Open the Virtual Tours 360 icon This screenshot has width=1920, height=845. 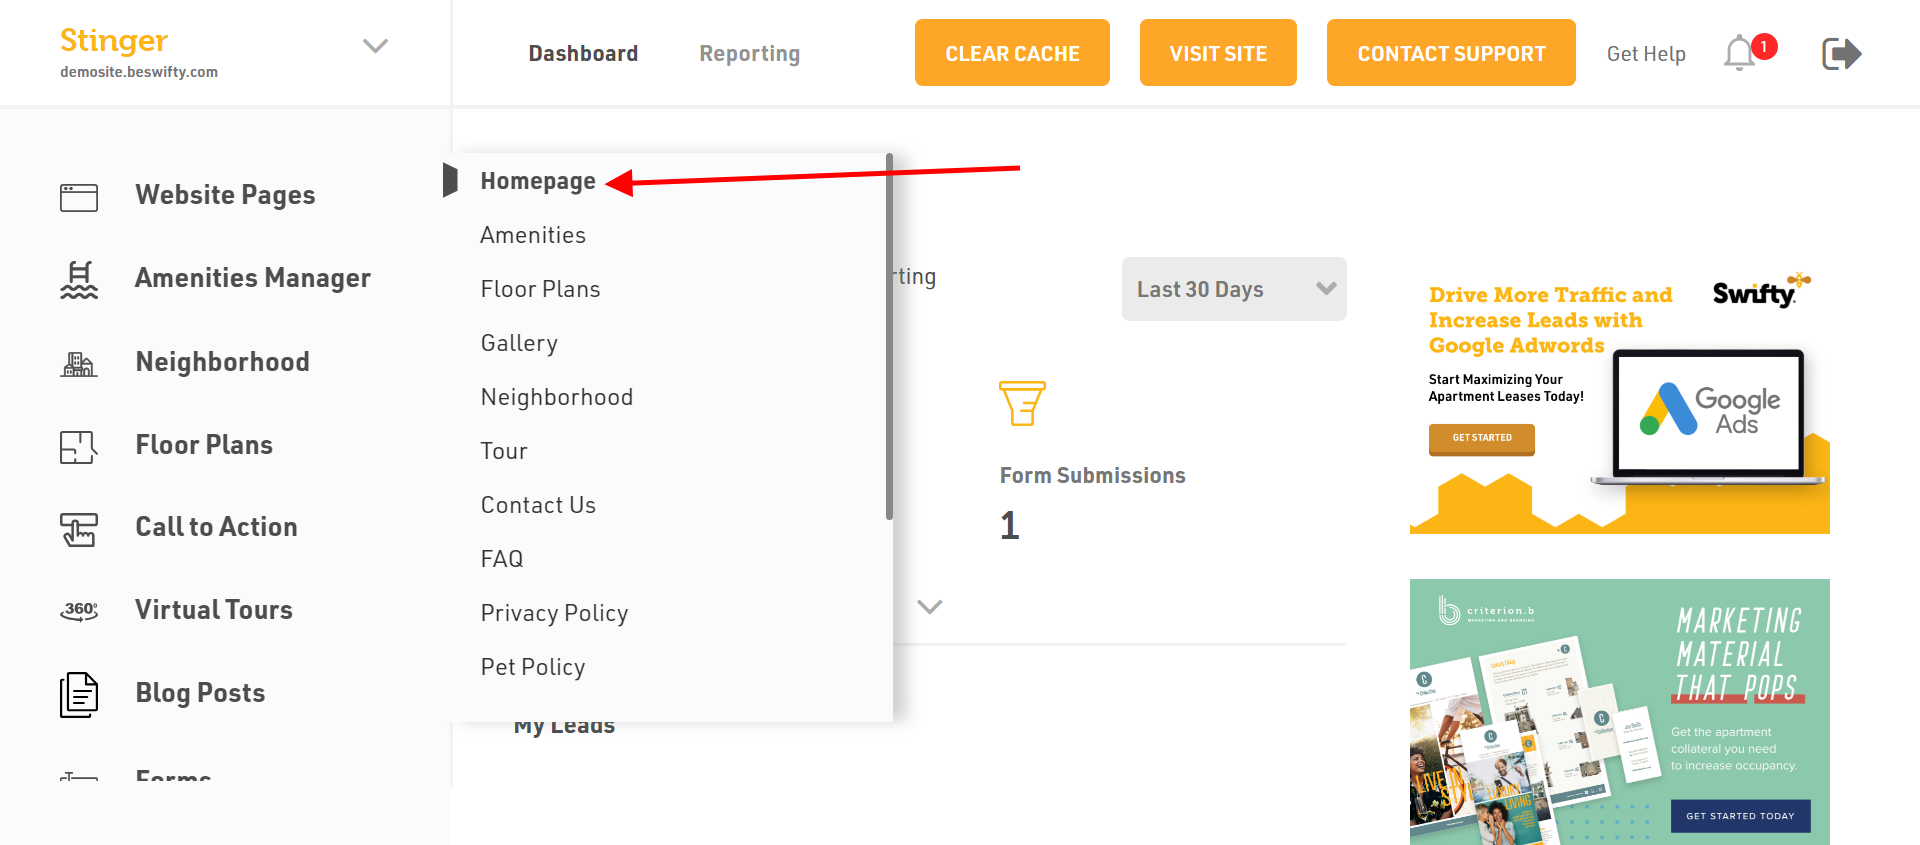79,611
